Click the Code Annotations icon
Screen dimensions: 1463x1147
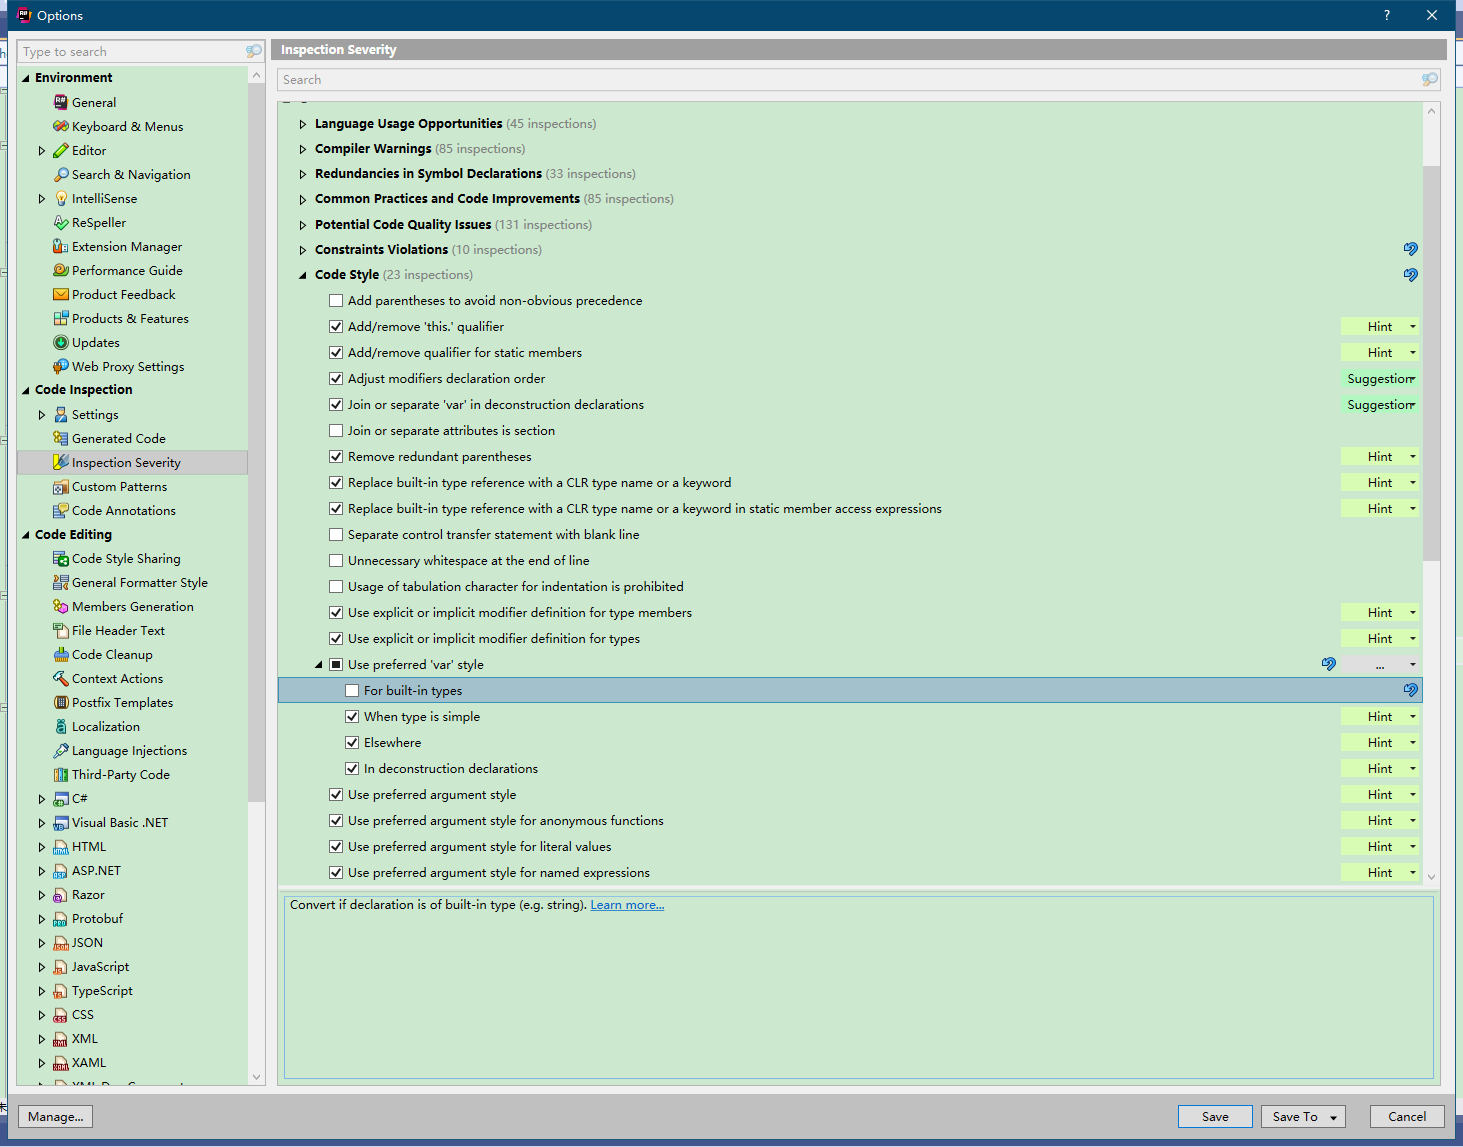(61, 510)
